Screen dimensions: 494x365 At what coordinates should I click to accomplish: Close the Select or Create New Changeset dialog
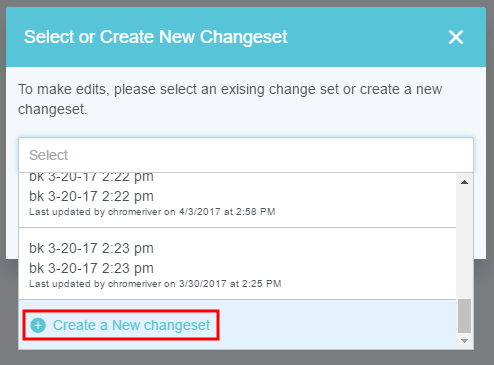coord(456,37)
